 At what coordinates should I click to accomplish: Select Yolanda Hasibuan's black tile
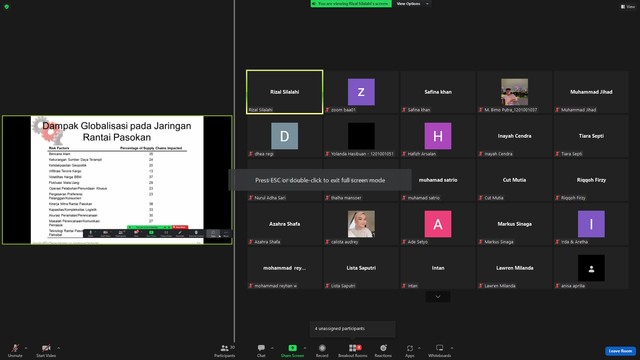point(361,136)
